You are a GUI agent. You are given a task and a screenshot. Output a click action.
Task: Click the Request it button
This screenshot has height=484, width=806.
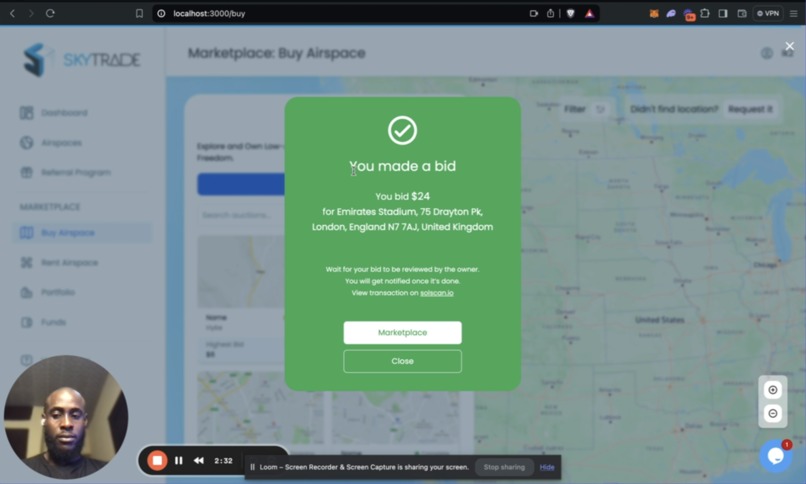pyautogui.click(x=750, y=109)
